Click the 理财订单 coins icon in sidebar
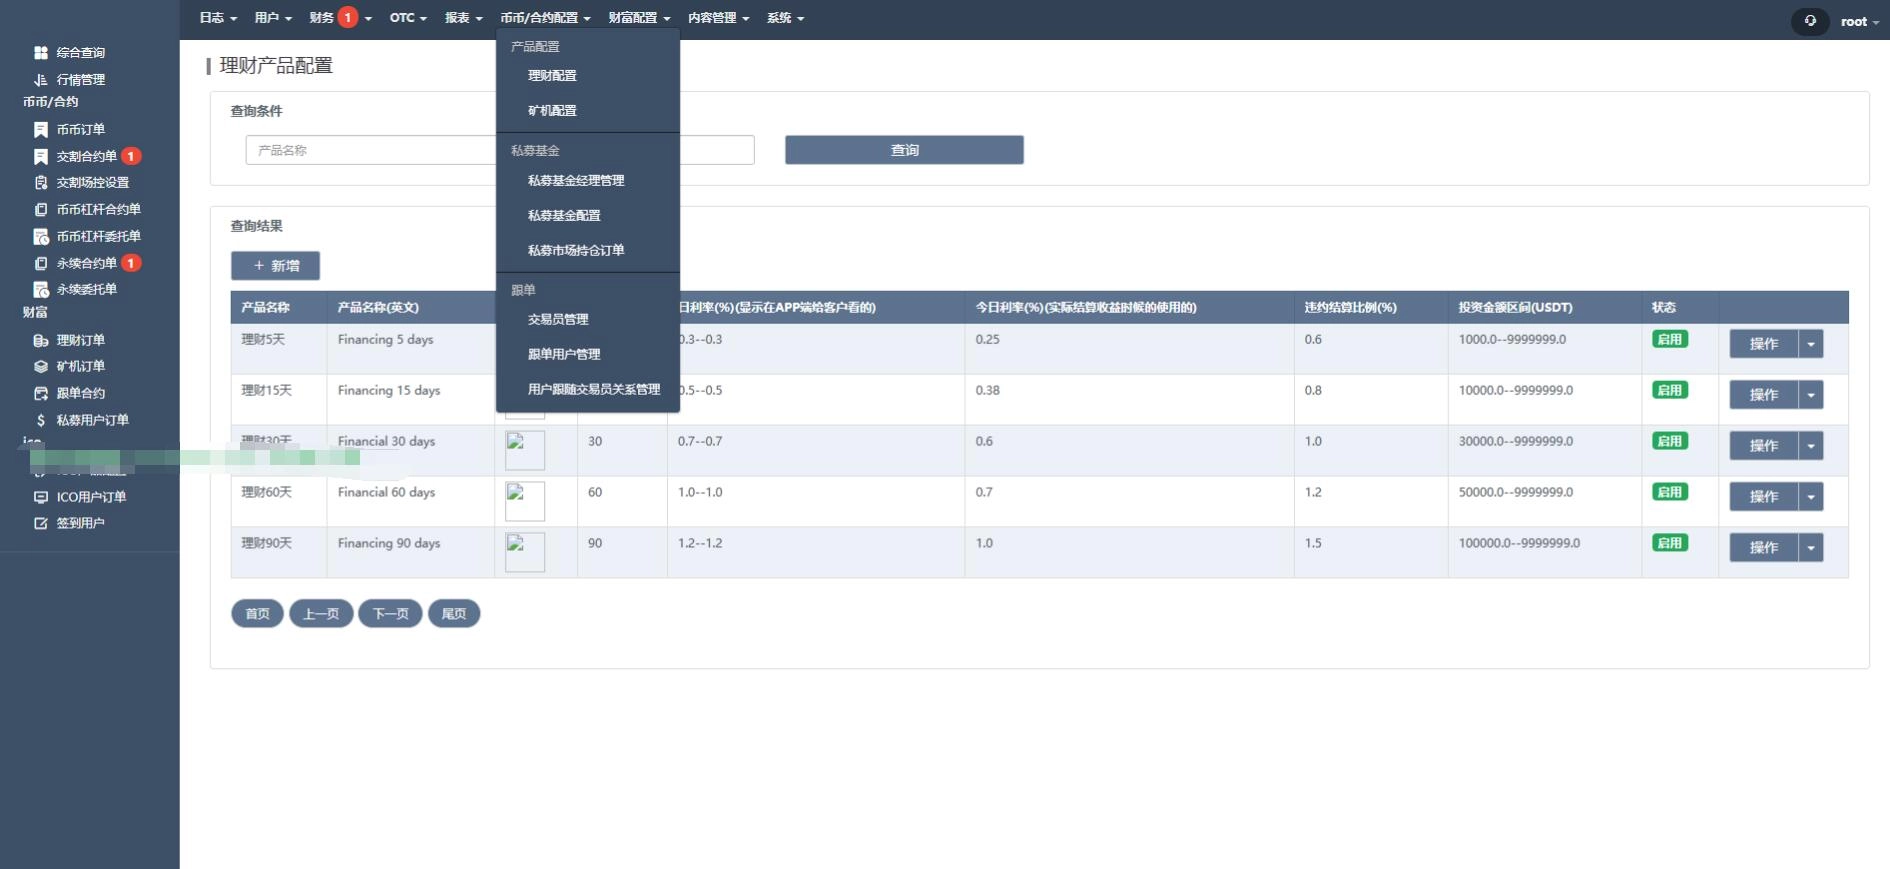 coord(41,341)
